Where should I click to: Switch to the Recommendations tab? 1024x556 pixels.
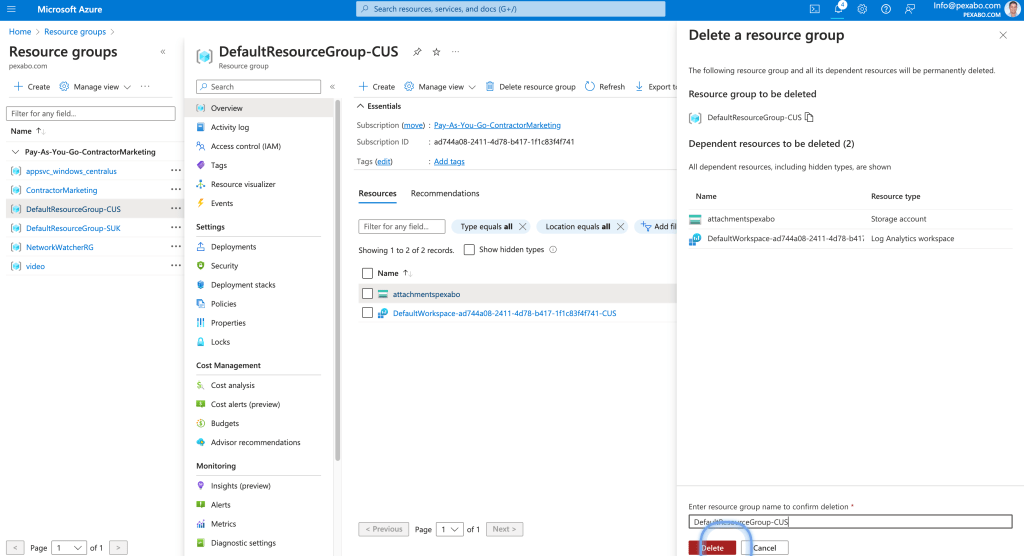[445, 193]
